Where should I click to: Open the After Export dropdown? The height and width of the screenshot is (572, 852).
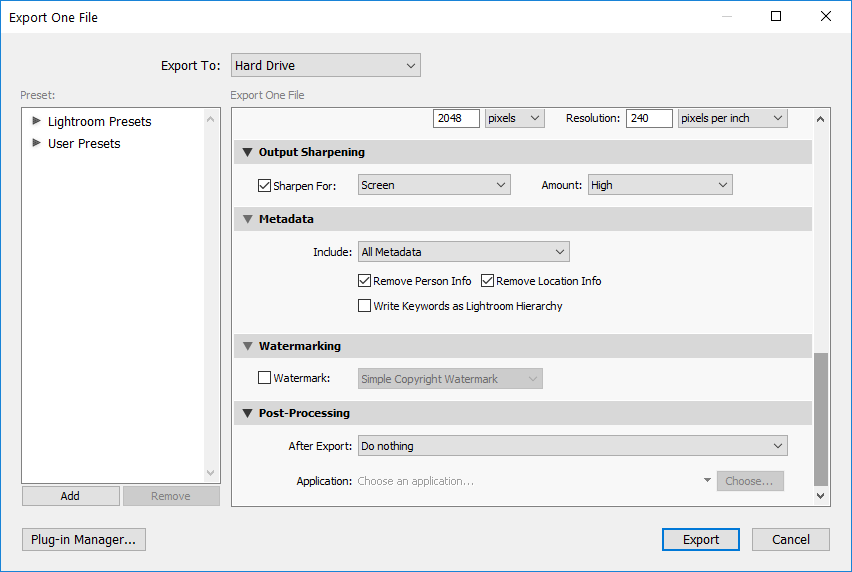pos(572,446)
